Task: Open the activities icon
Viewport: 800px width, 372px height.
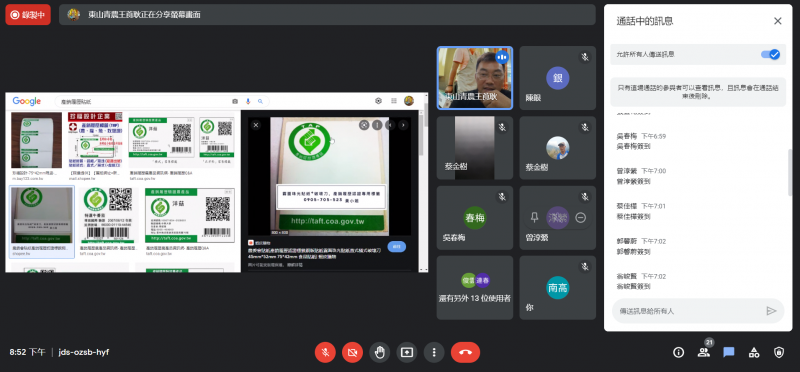Action: 754,352
